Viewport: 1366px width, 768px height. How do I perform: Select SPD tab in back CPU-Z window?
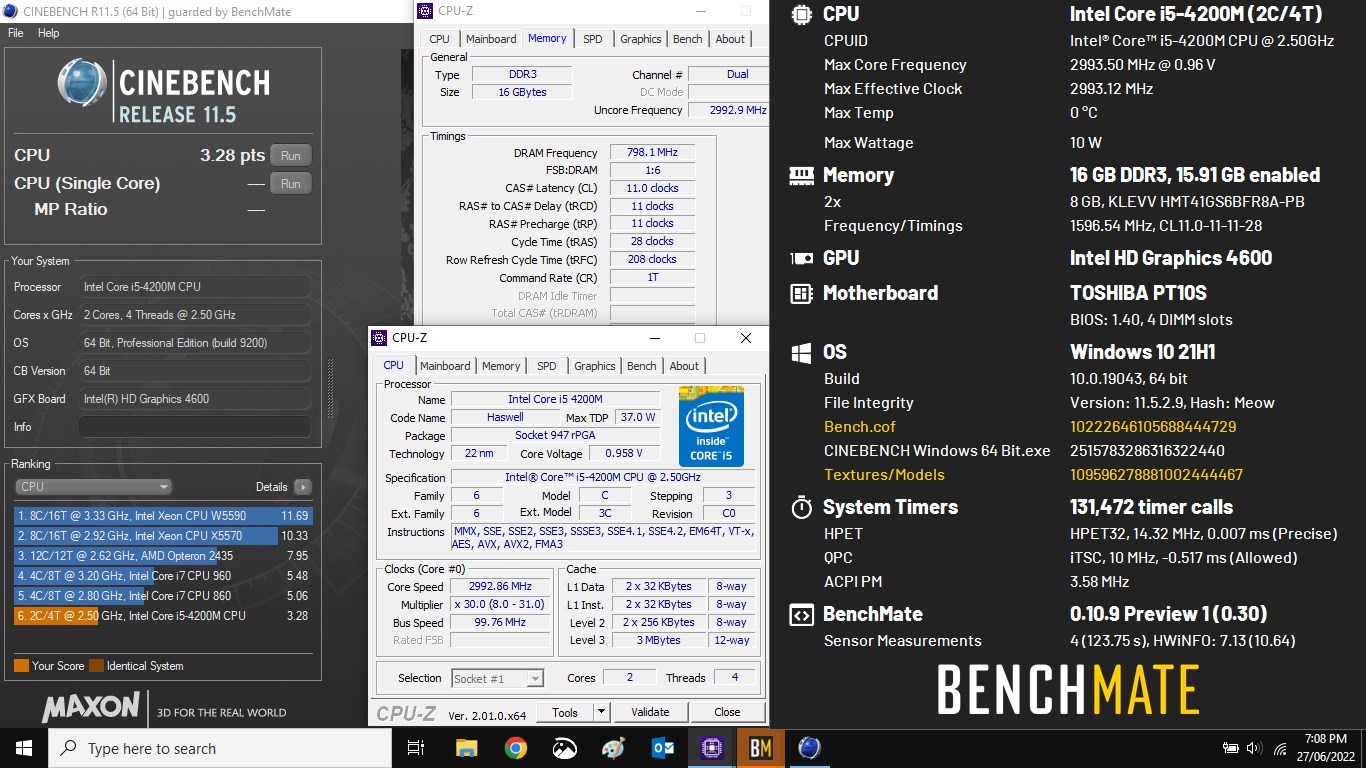click(x=593, y=39)
